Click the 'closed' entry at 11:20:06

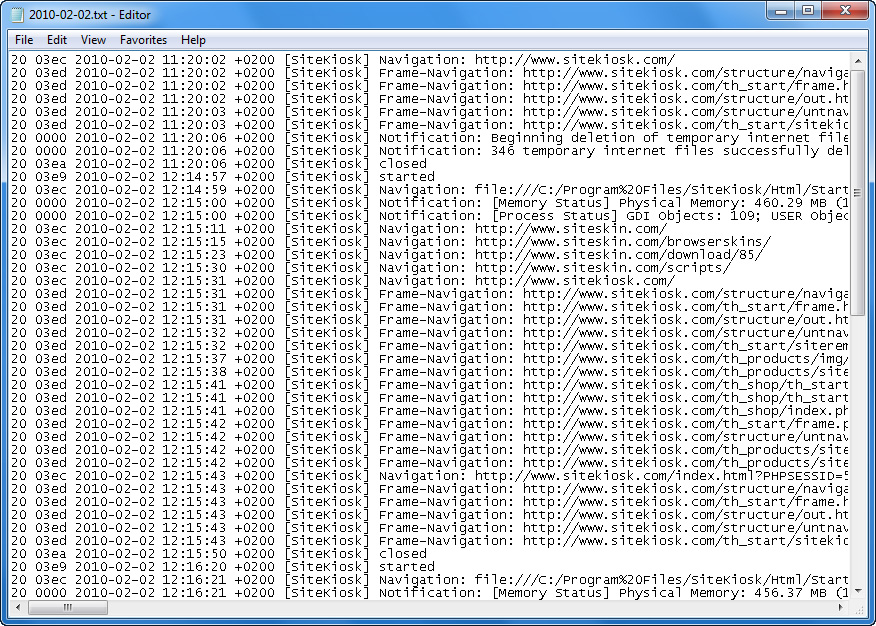[x=402, y=164]
